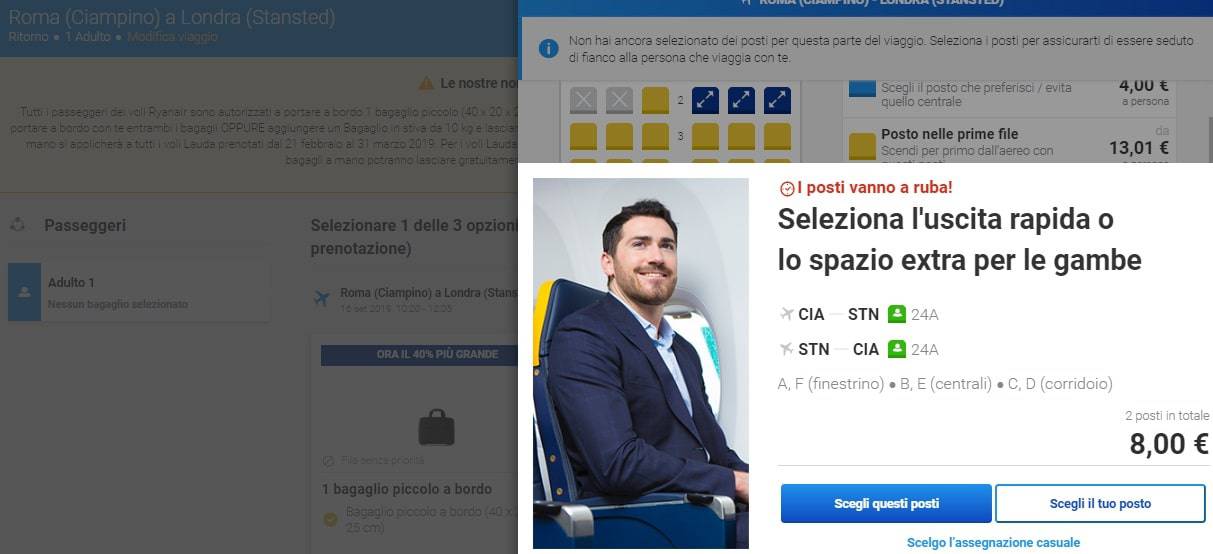Click the blue standard seat color legend swatch
The width and height of the screenshot is (1213, 554).
click(860, 88)
